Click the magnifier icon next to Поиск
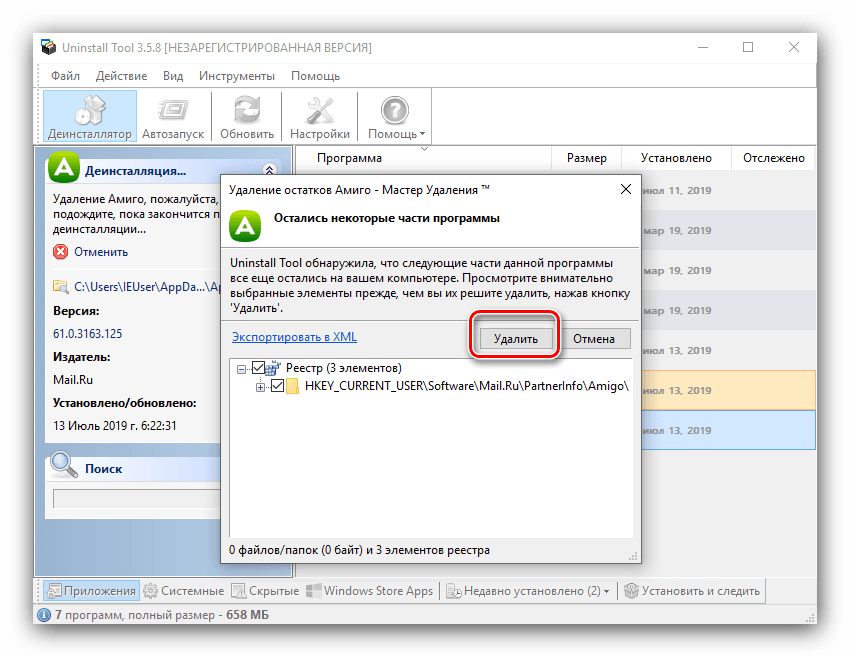Screen dimensions: 850x657 coord(64,465)
